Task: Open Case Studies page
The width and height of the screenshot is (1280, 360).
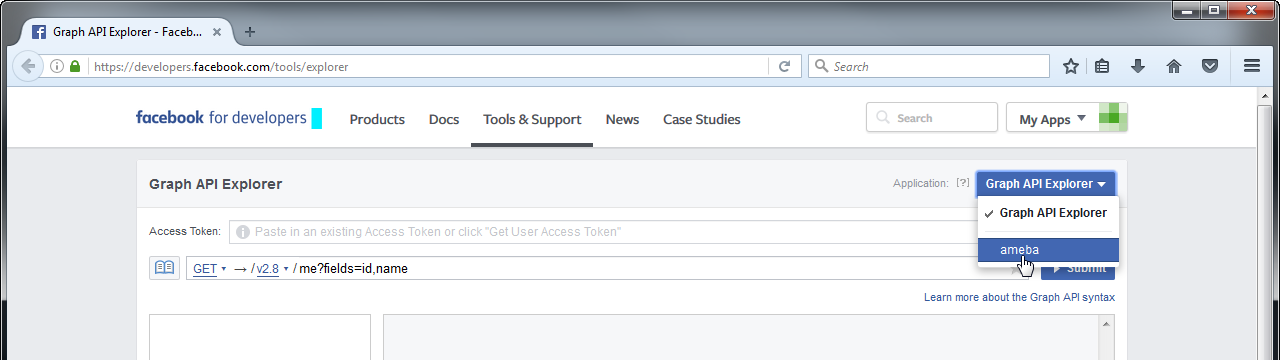Action: (702, 119)
